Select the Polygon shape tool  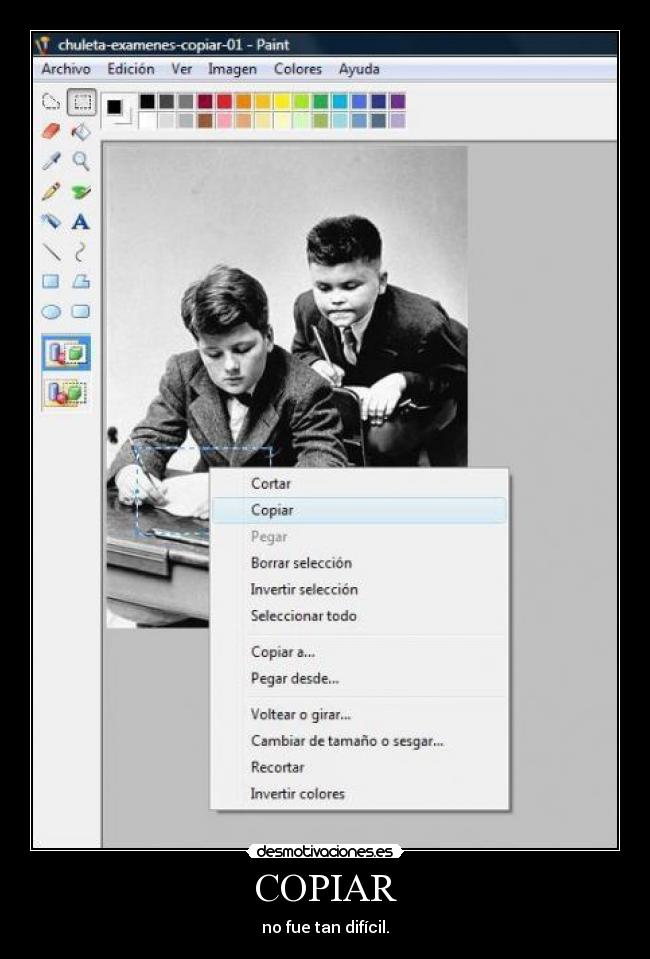(x=81, y=281)
